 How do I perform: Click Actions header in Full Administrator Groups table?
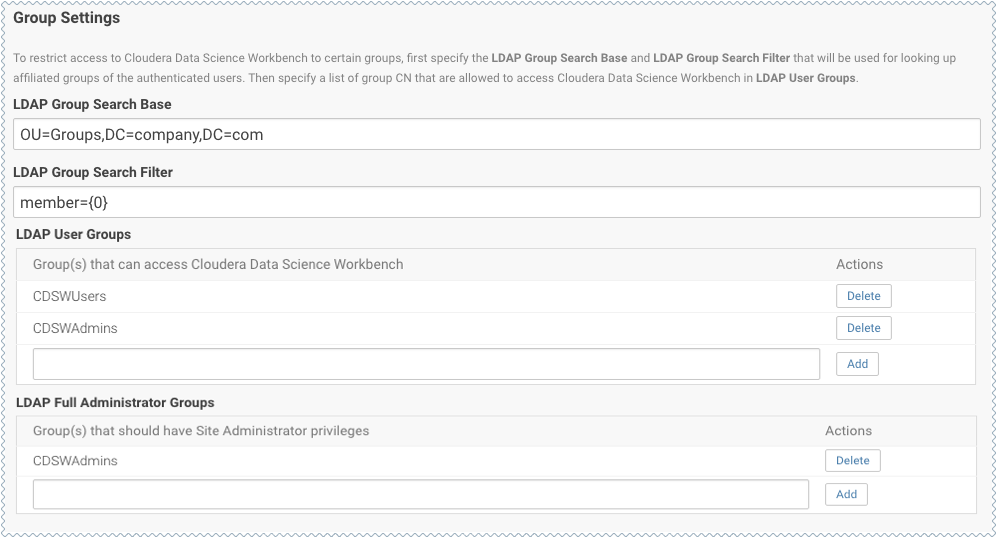point(848,431)
